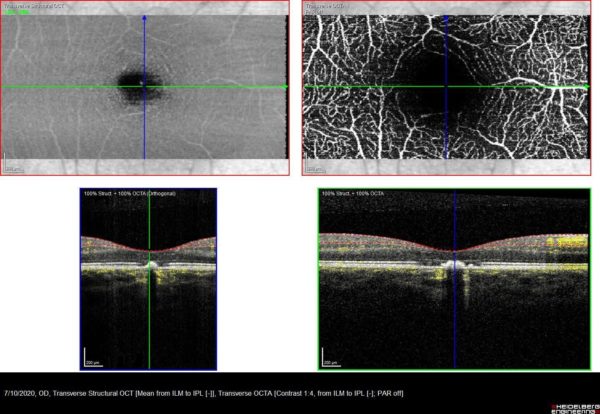Click the green vertical marker in the orthogonal B-scan
This screenshot has height=414, width=600.
point(149,320)
